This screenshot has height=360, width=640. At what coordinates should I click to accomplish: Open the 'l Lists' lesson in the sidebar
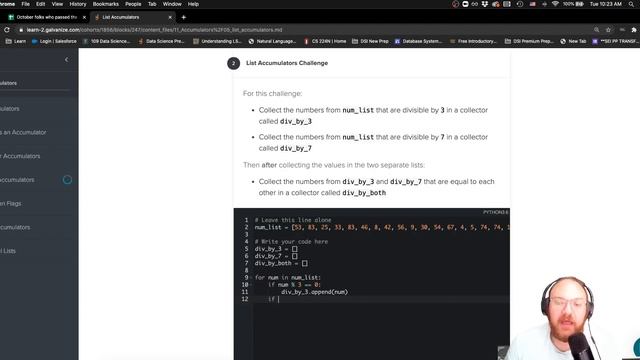coord(8,251)
